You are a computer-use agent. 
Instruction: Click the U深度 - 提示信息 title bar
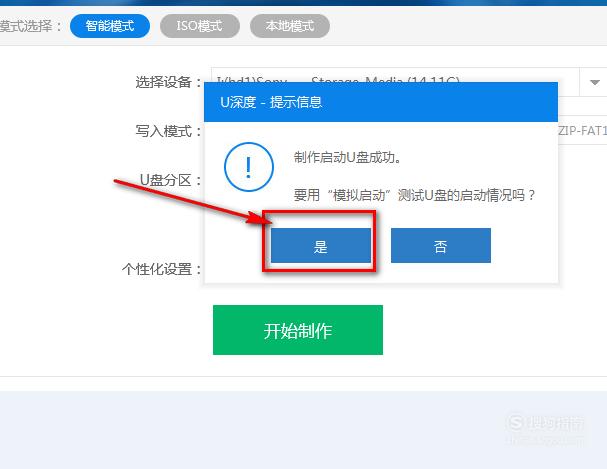(x=381, y=102)
